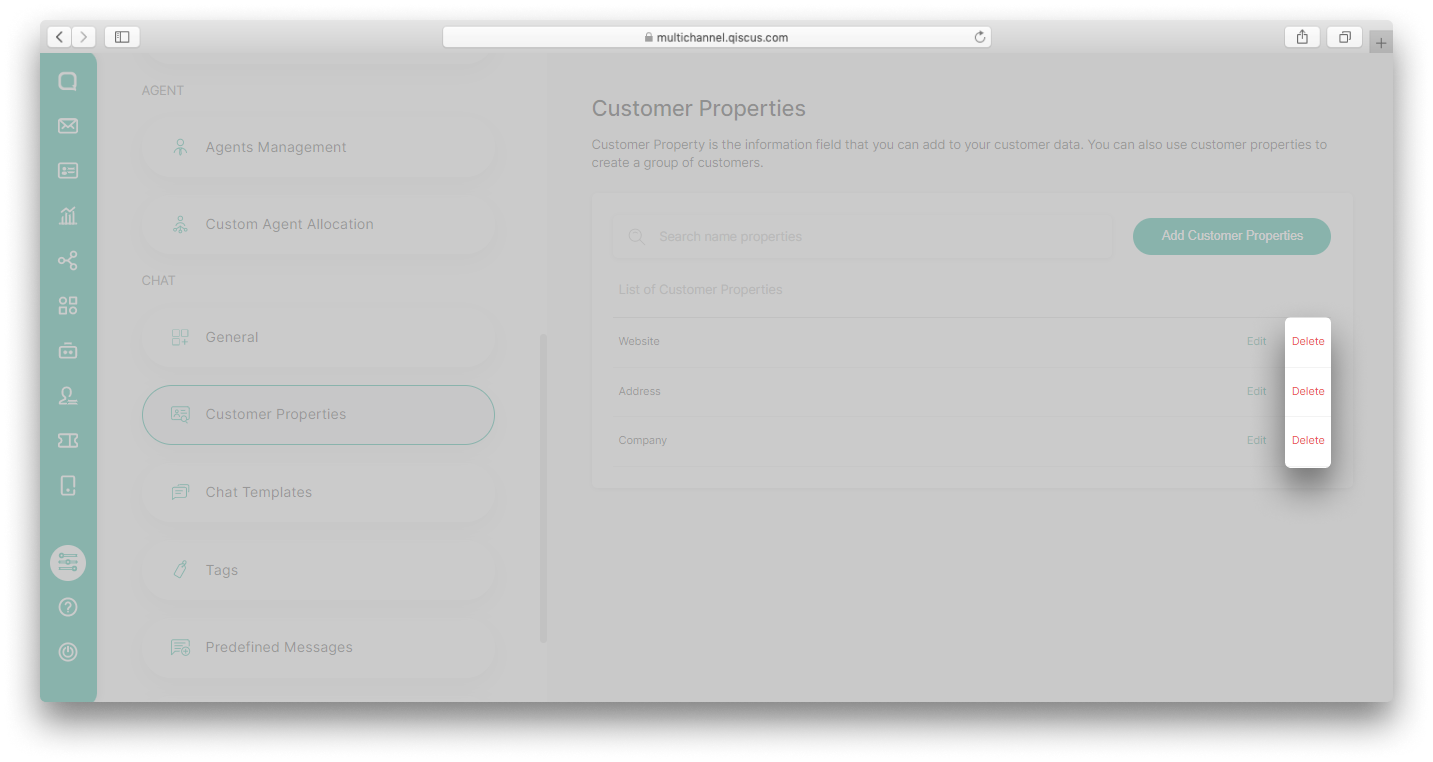Open the chat inbox icon in sidebar
This screenshot has height=762, width=1433.
pos(68,81)
